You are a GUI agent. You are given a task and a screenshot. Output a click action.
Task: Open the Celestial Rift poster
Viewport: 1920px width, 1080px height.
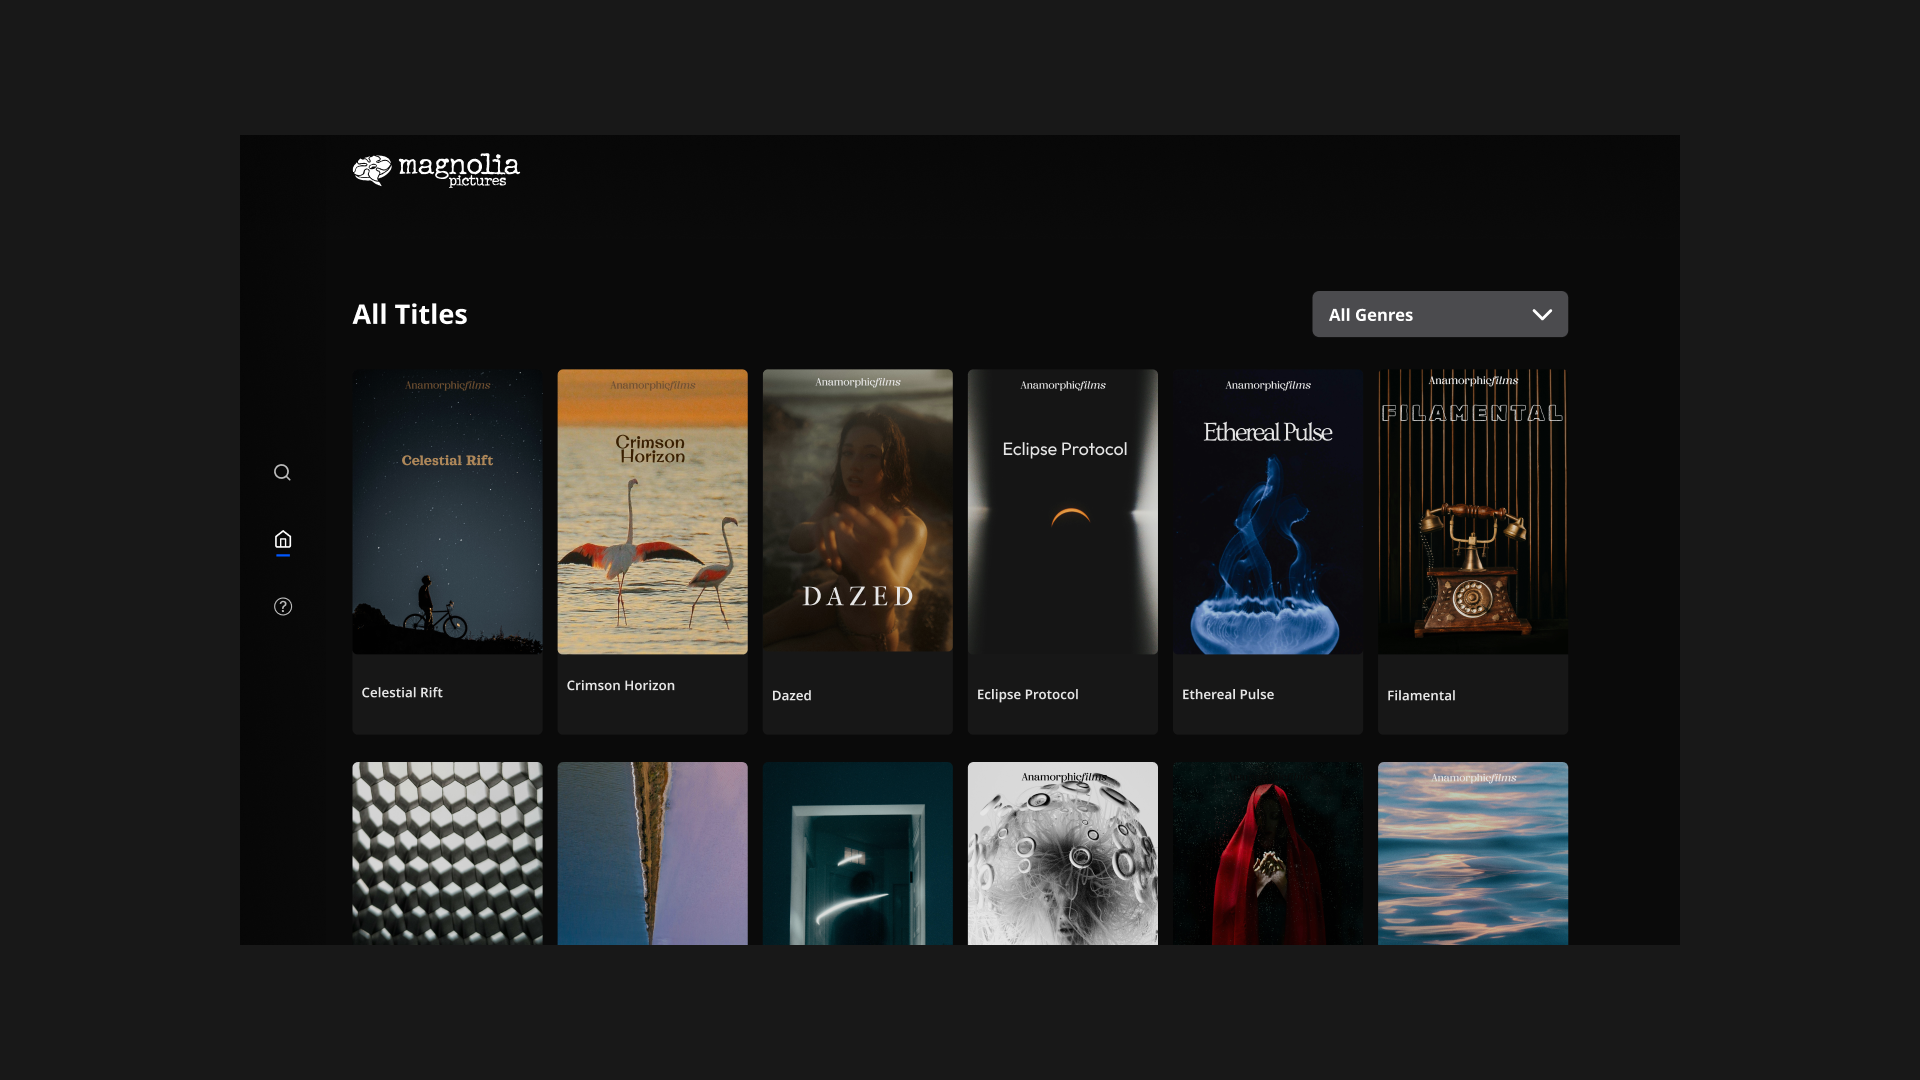[447, 512]
